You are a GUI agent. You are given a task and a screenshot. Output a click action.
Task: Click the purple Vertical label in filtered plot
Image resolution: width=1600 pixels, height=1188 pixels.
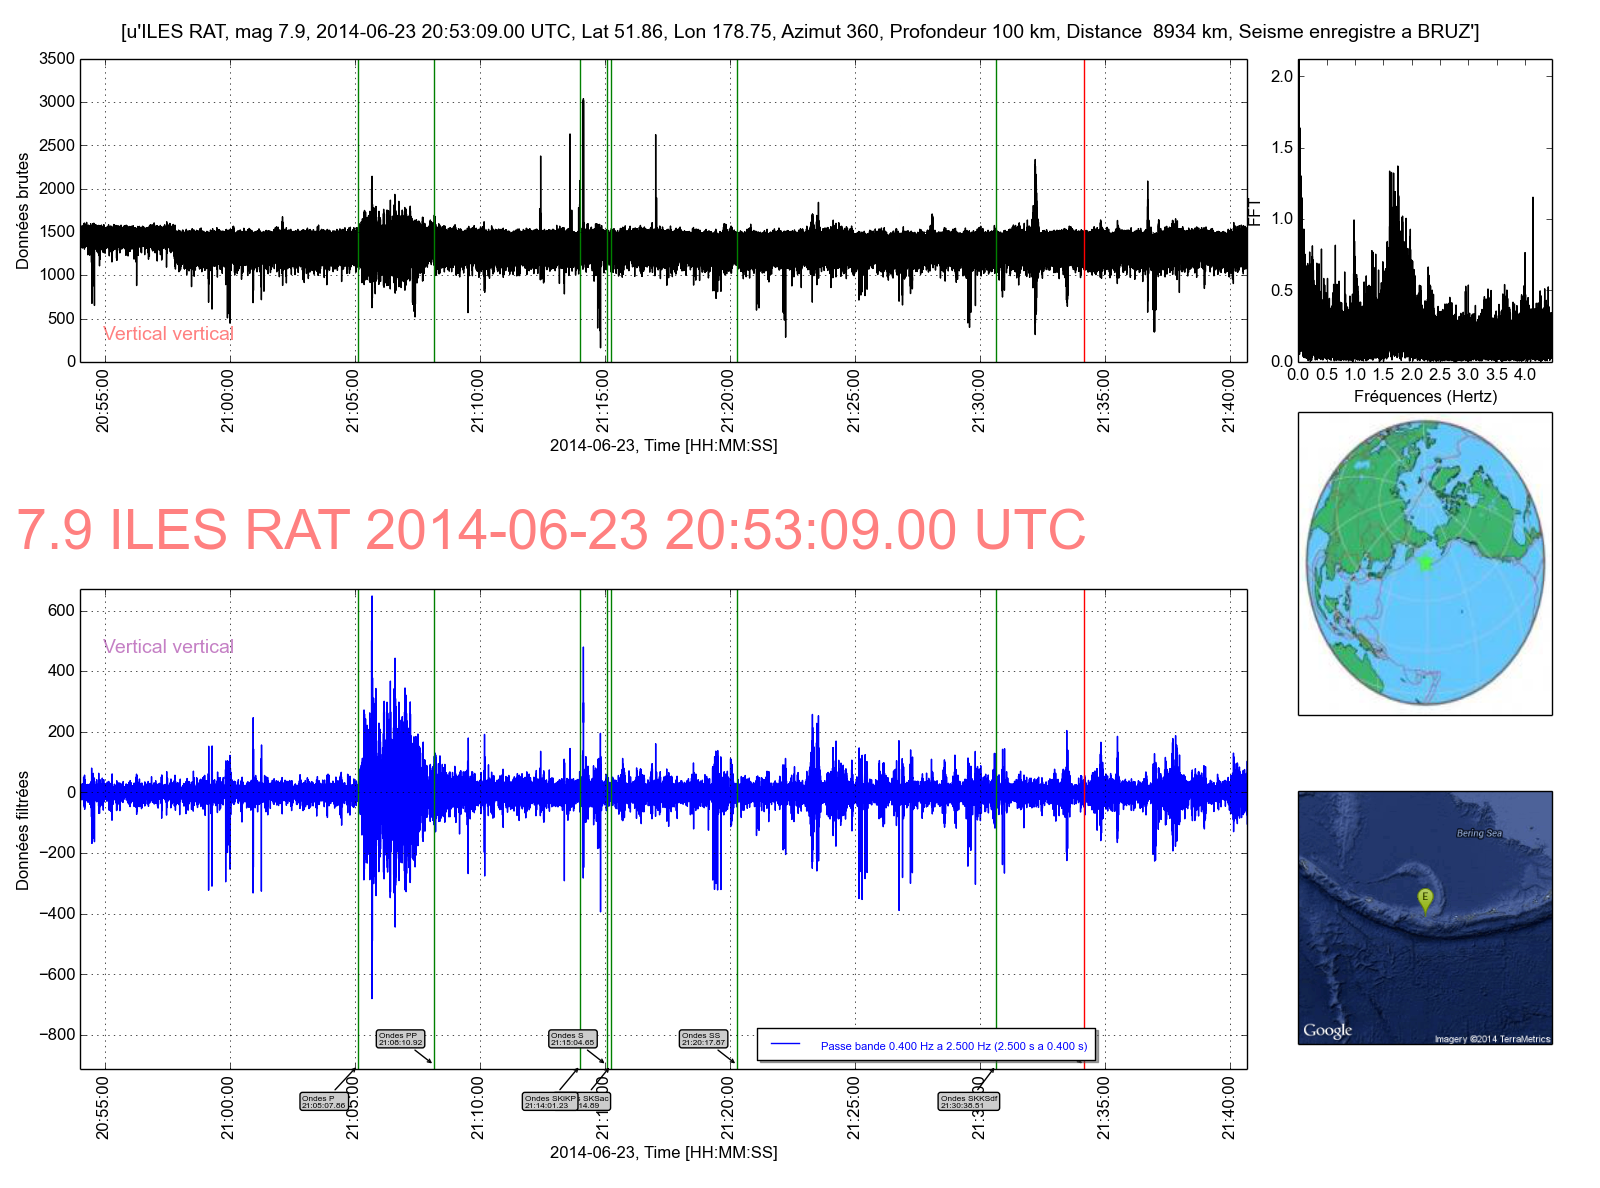pyautogui.click(x=168, y=647)
